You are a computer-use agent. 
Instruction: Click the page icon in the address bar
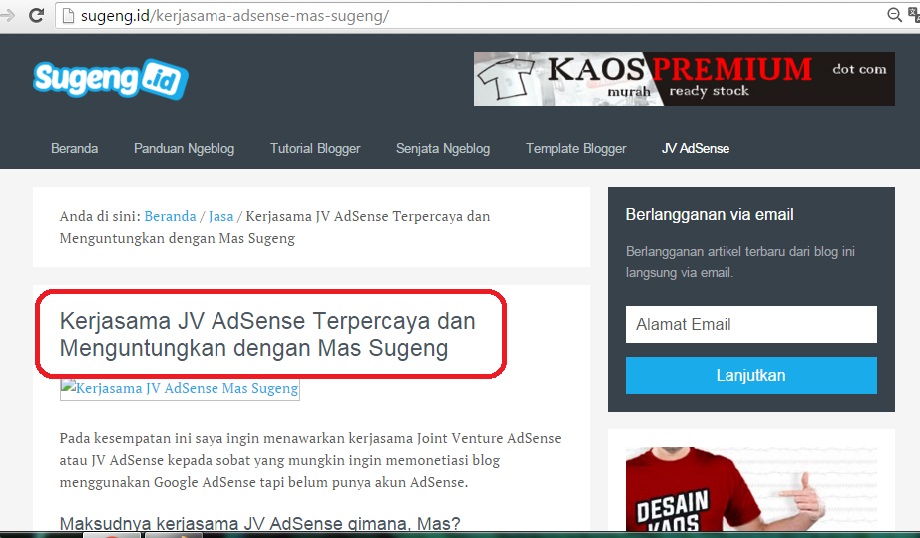click(69, 16)
